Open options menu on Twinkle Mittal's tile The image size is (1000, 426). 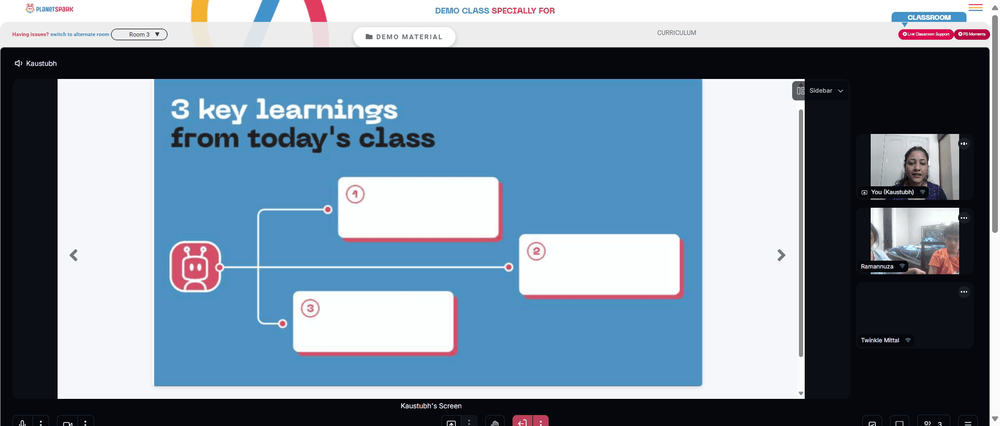pos(964,292)
